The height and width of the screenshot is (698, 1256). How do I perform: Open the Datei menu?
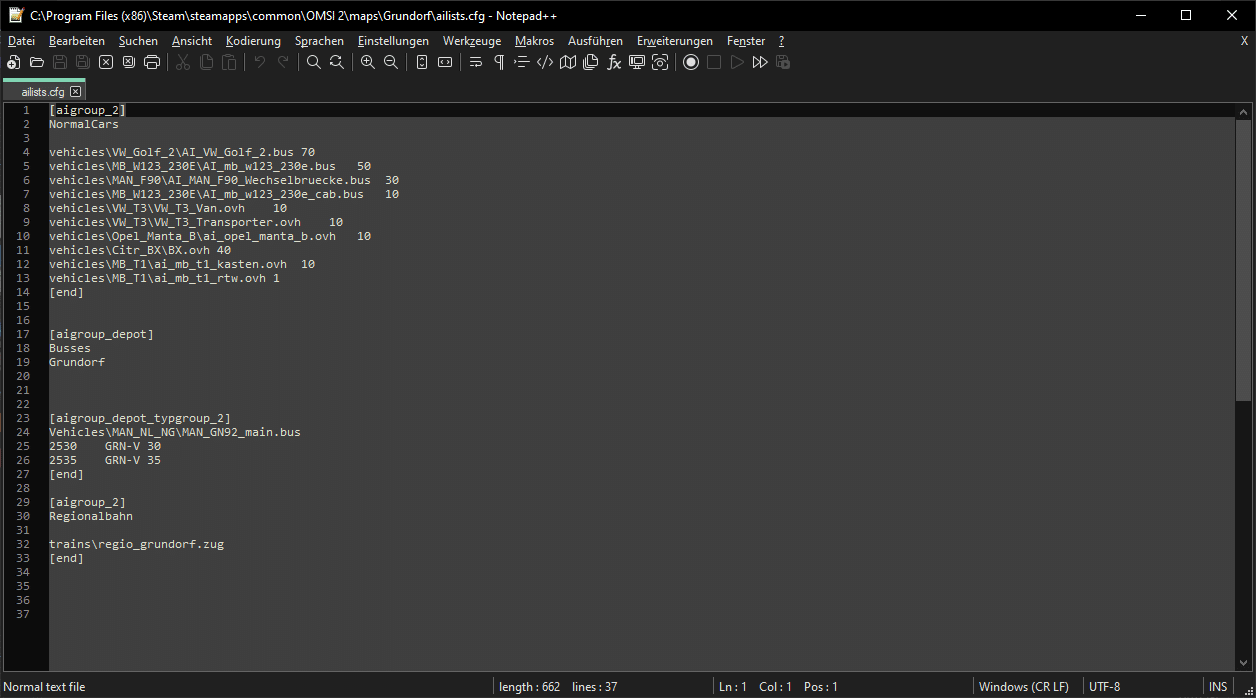[x=21, y=41]
